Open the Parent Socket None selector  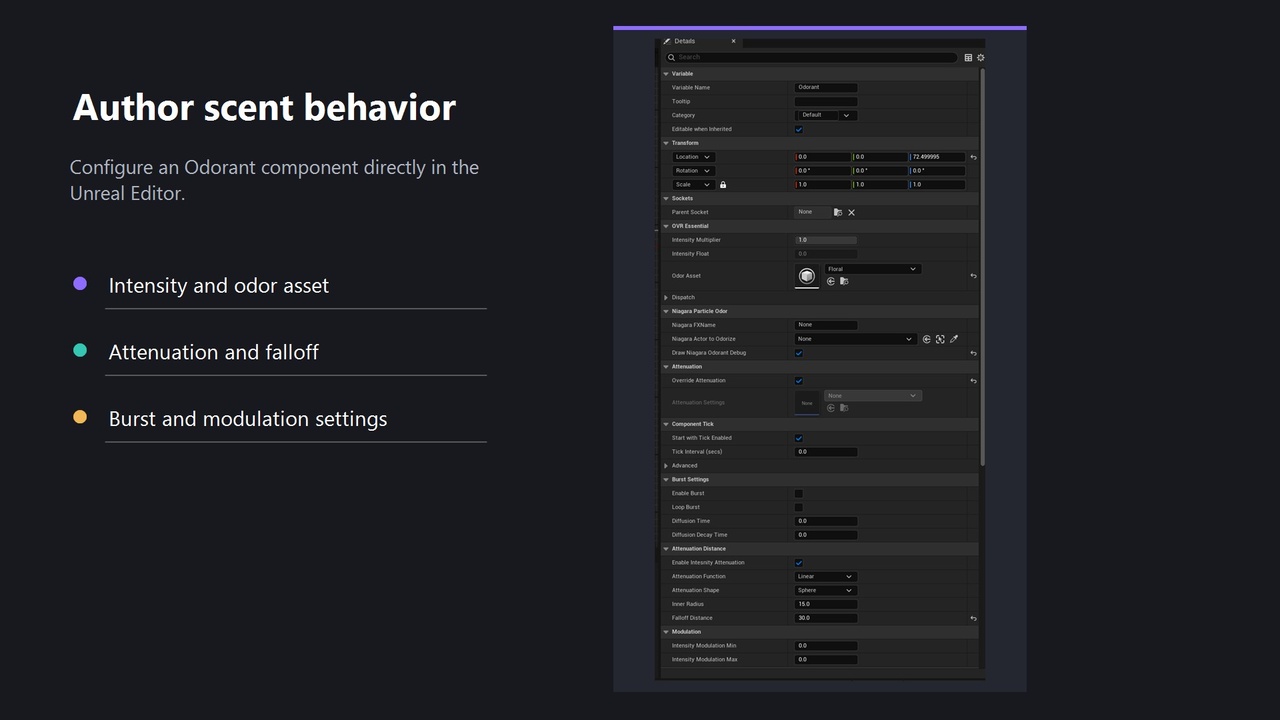click(812, 212)
